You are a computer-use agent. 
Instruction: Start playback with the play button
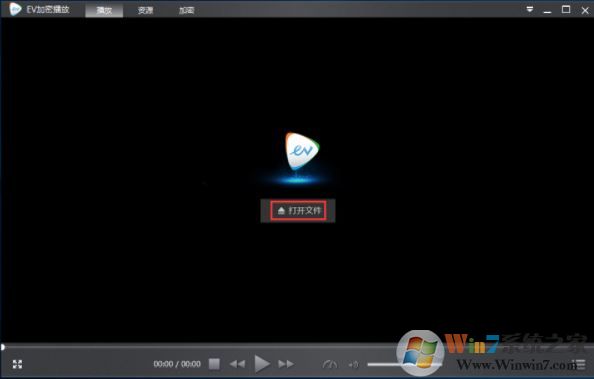click(x=262, y=364)
